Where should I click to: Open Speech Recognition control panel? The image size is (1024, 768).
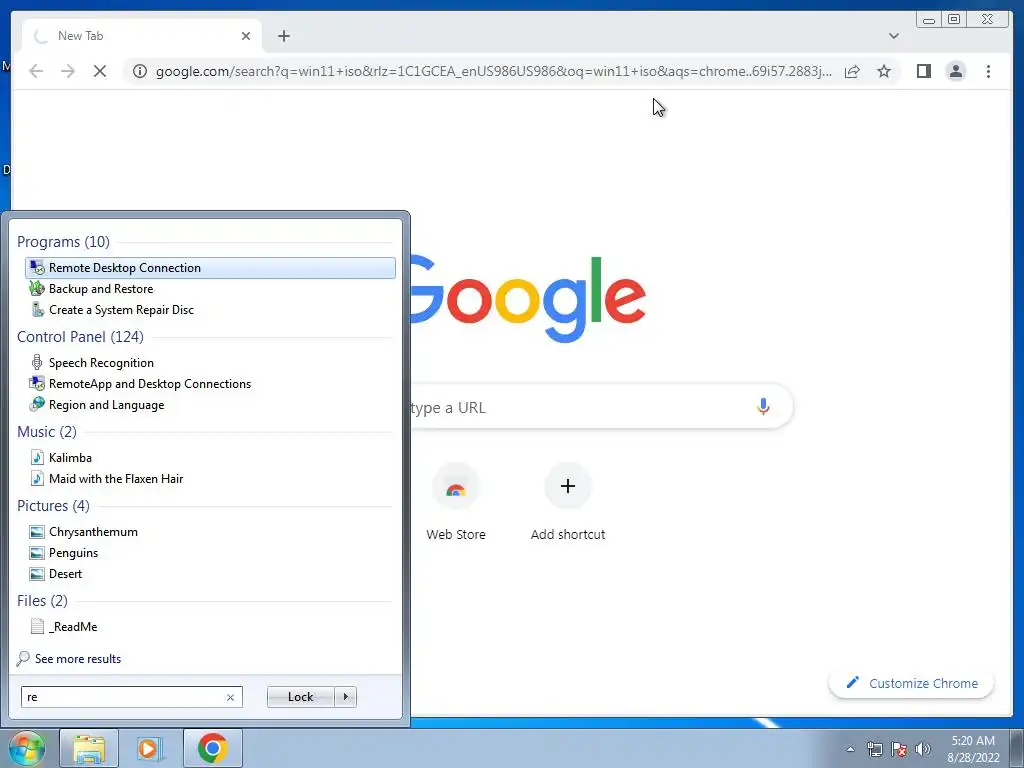(210, 362)
